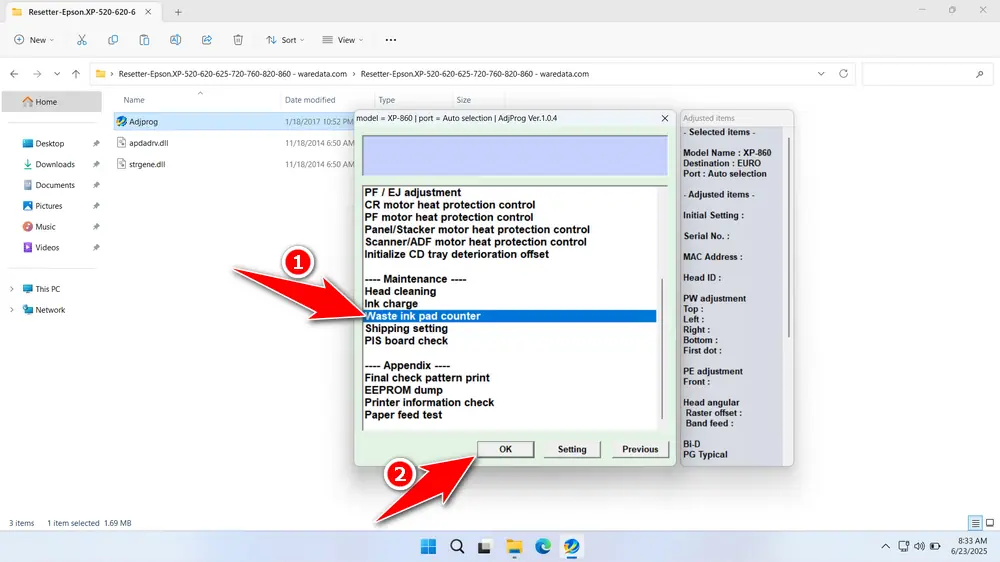1000x562 pixels.
Task: Select the apdadrv.dll file
Action: tap(149, 143)
